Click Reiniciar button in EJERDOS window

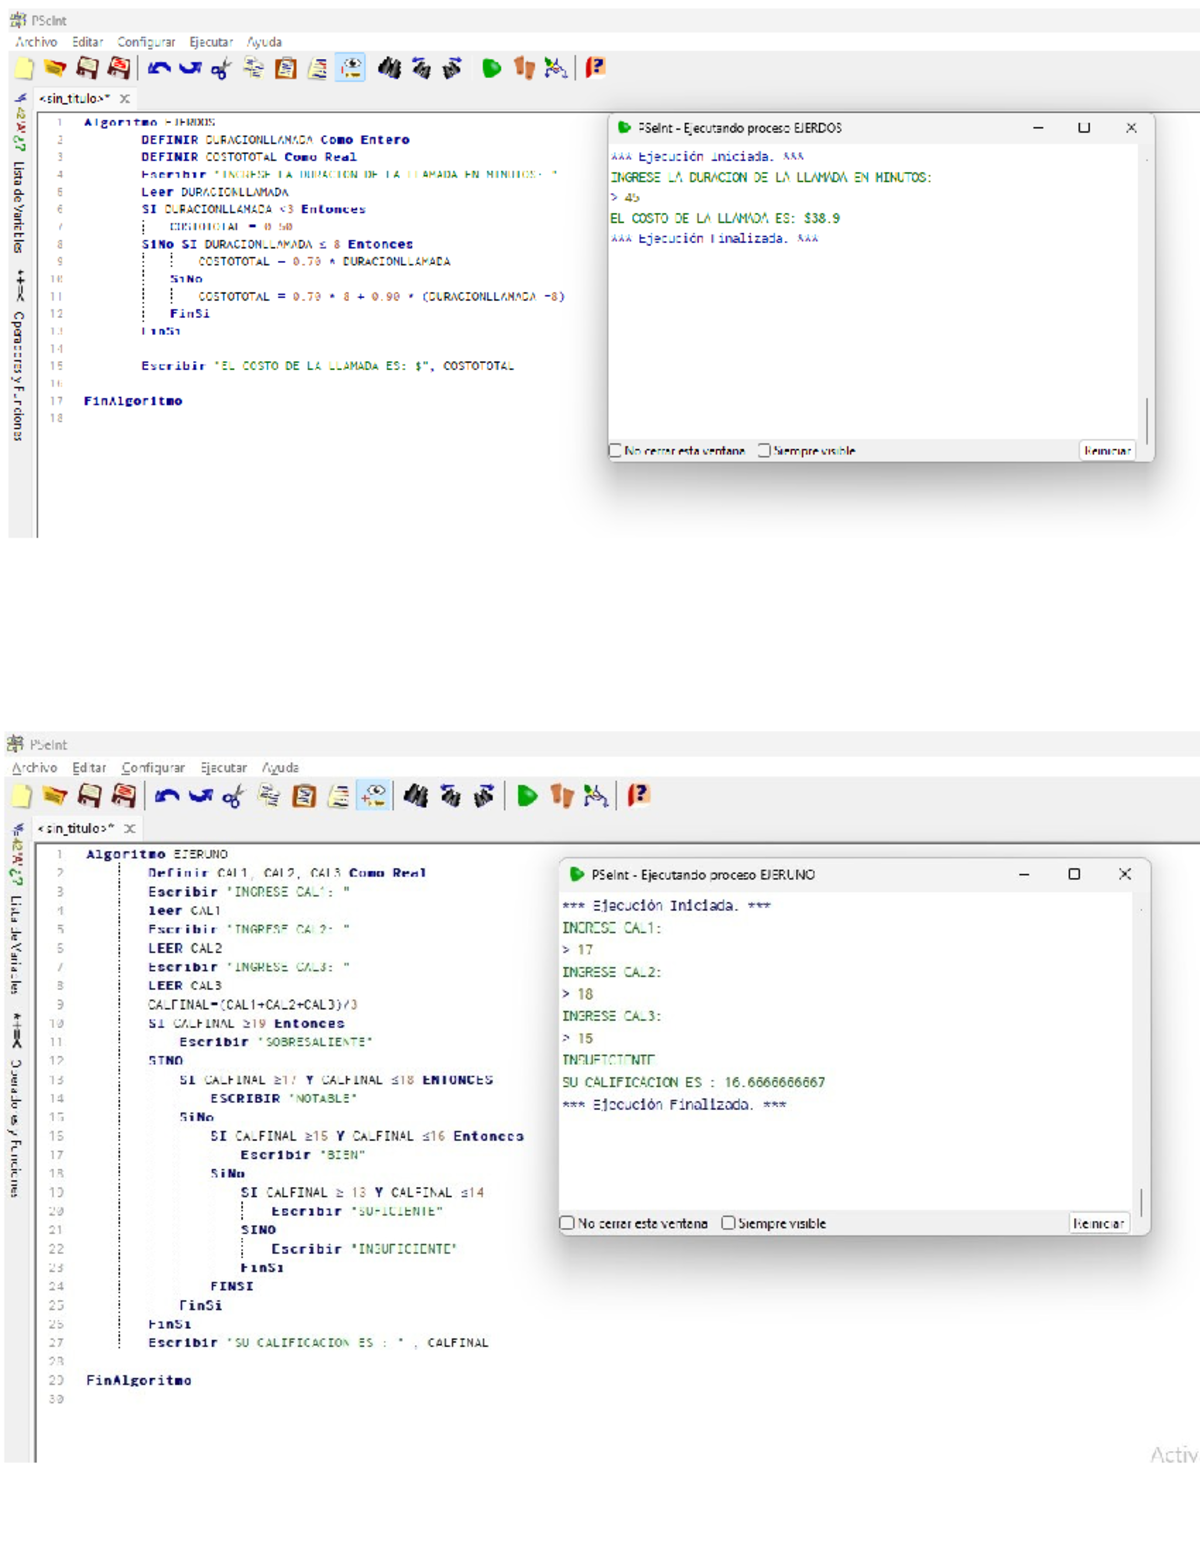point(1107,451)
